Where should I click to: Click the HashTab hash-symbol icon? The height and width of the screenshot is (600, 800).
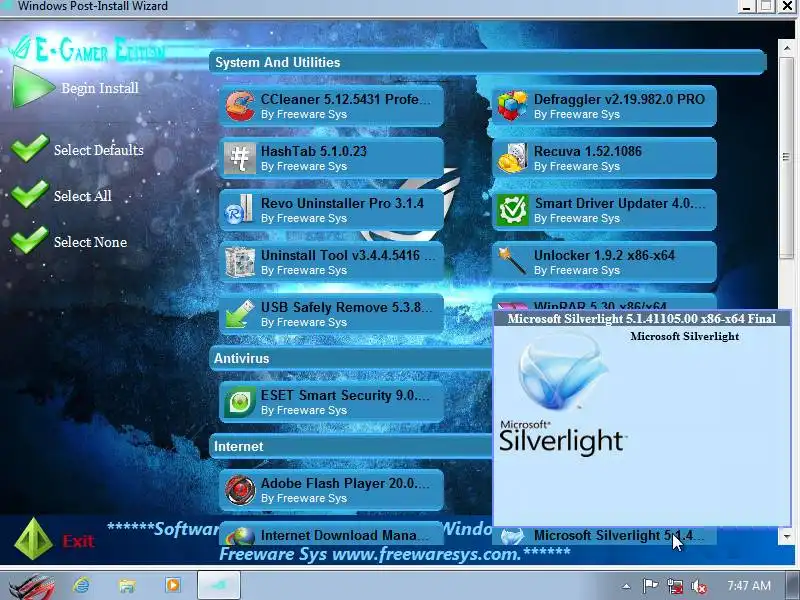pos(240,158)
